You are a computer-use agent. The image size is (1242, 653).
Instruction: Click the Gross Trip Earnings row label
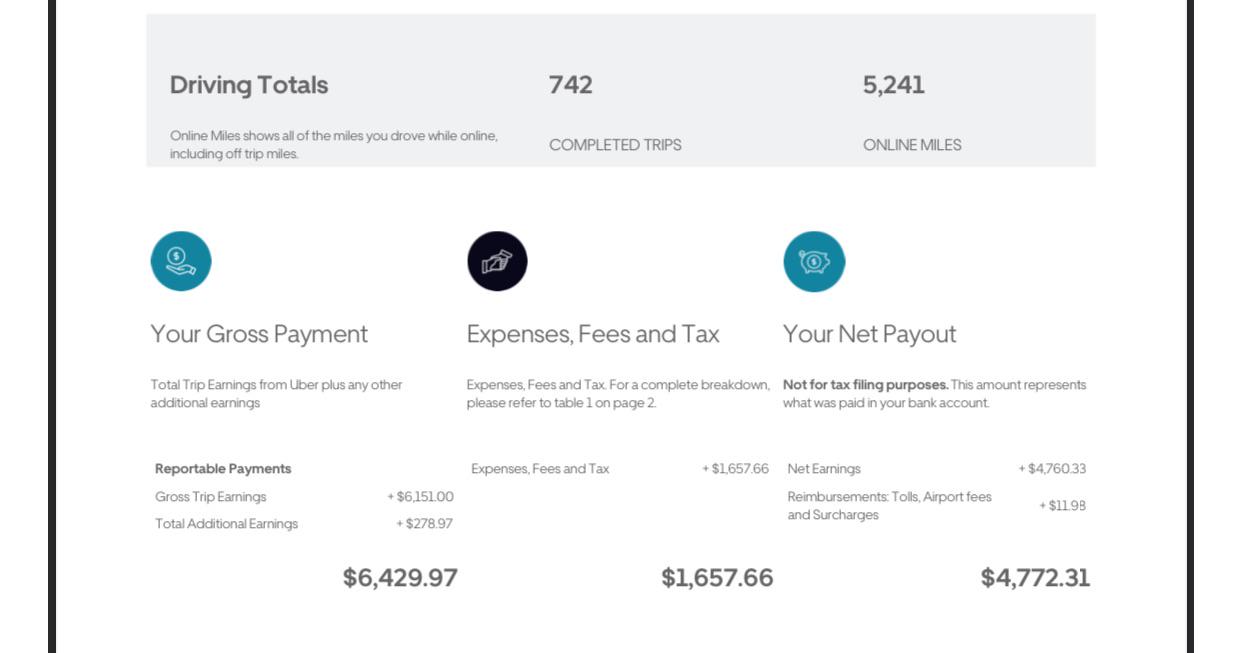pos(211,497)
